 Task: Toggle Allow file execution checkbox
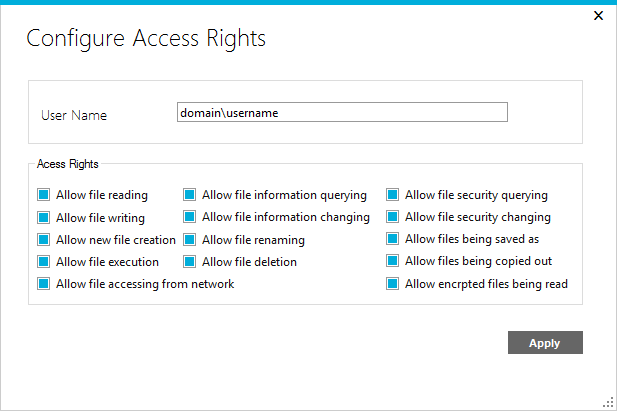pyautogui.click(x=44, y=262)
